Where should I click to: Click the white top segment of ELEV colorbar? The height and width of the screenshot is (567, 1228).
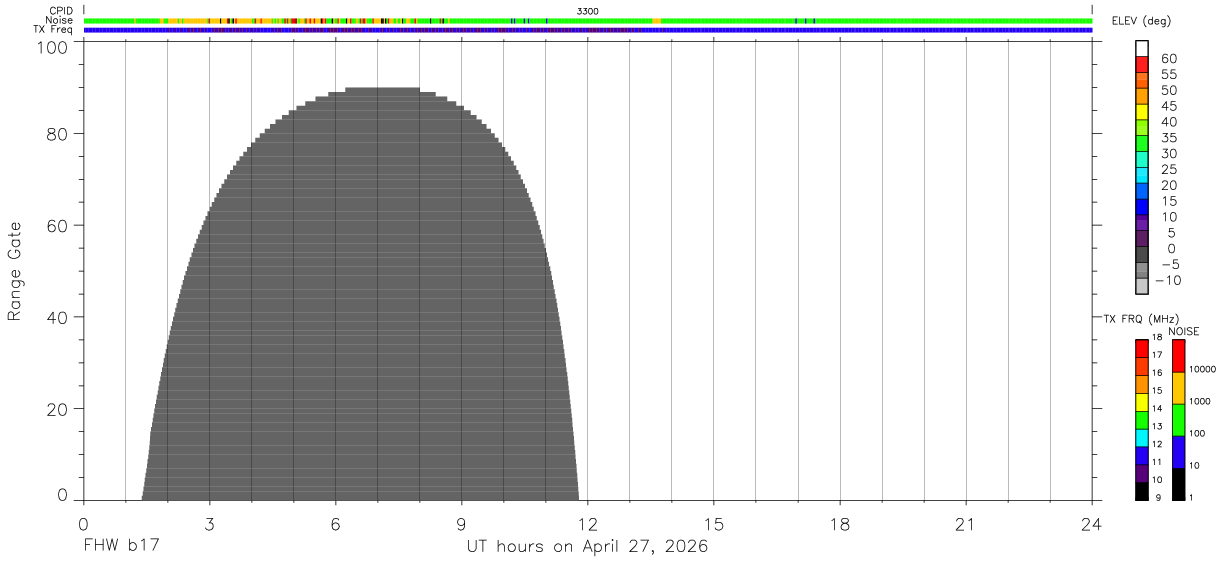[1142, 48]
